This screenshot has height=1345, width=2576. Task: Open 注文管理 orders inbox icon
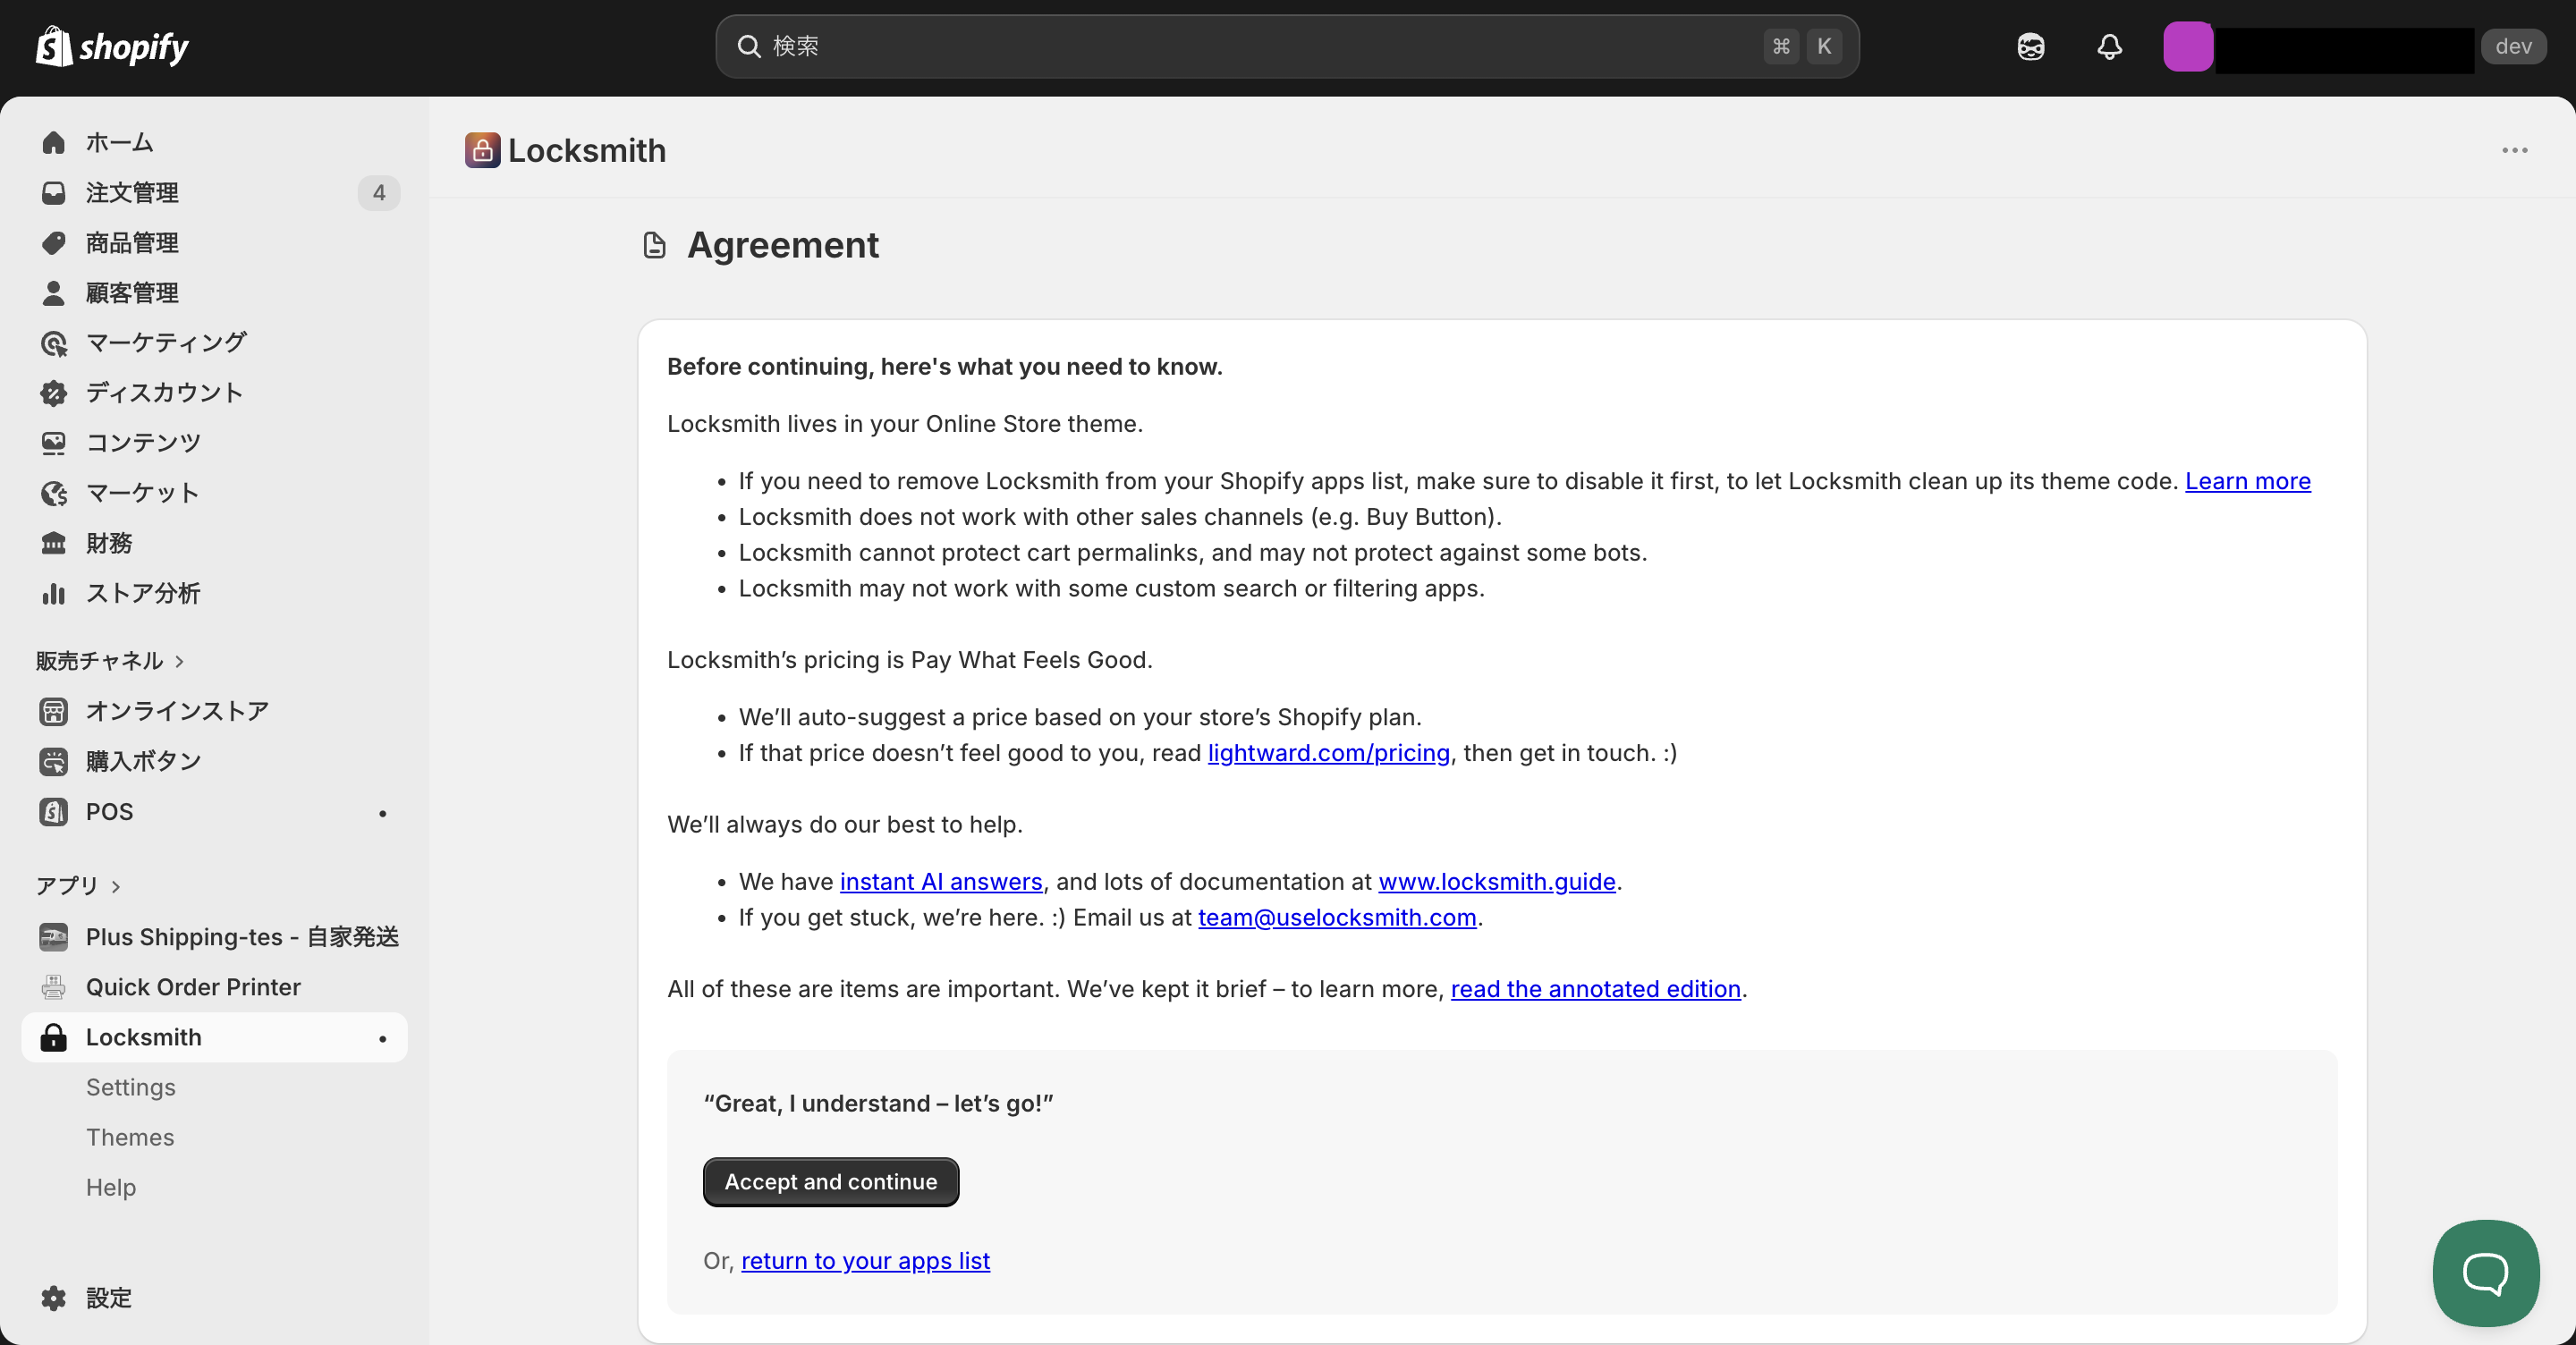[x=54, y=193]
